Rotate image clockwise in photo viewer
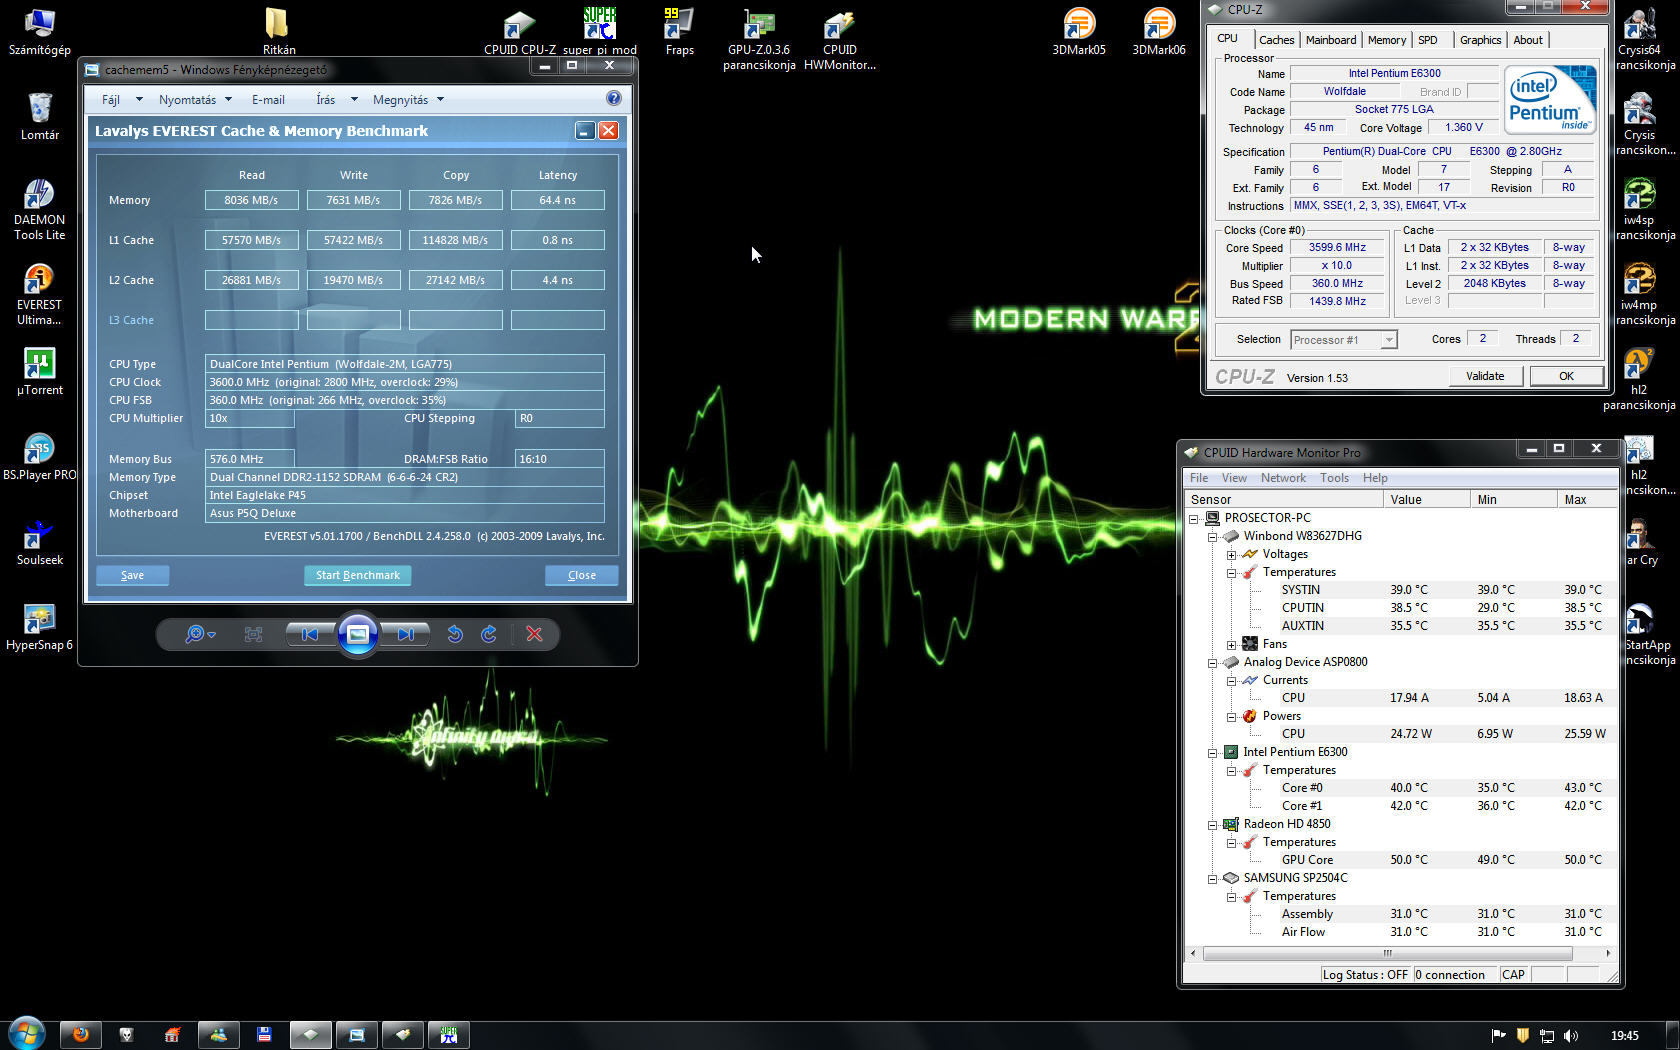Image resolution: width=1680 pixels, height=1050 pixels. (489, 634)
